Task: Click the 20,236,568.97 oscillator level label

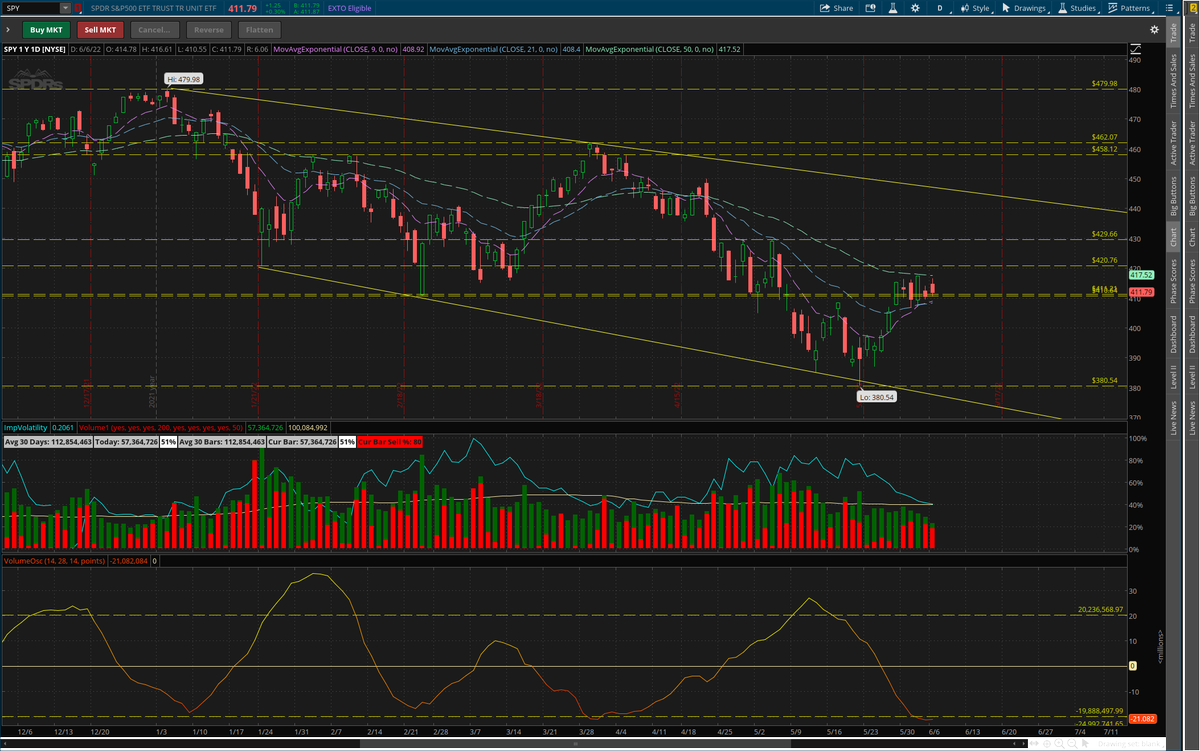Action: [x=1100, y=609]
